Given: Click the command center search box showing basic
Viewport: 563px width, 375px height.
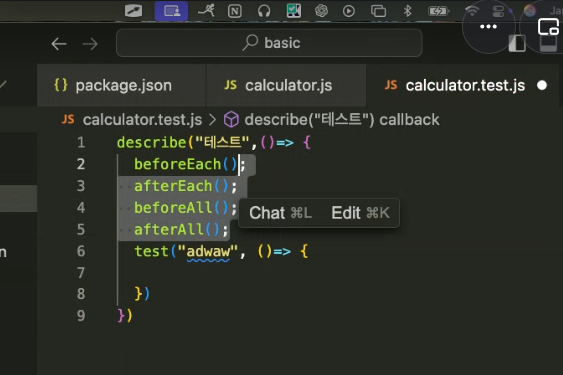Looking at the screenshot, I should (269, 43).
